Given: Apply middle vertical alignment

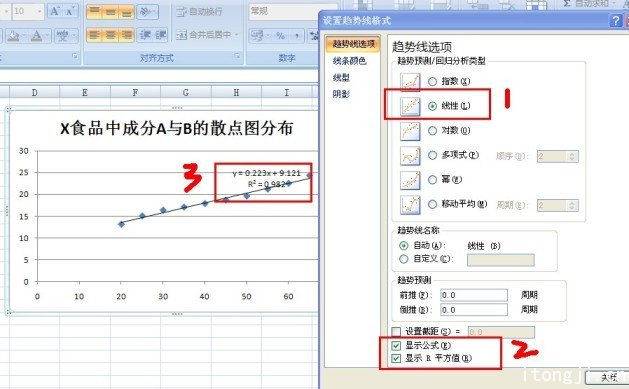Looking at the screenshot, I should 110,12.
